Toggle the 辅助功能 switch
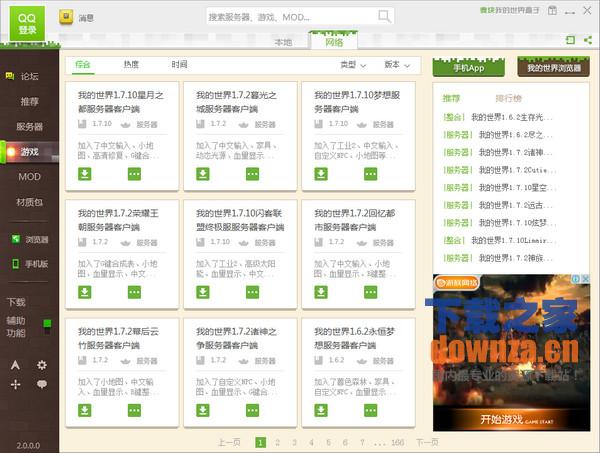 (x=47, y=327)
